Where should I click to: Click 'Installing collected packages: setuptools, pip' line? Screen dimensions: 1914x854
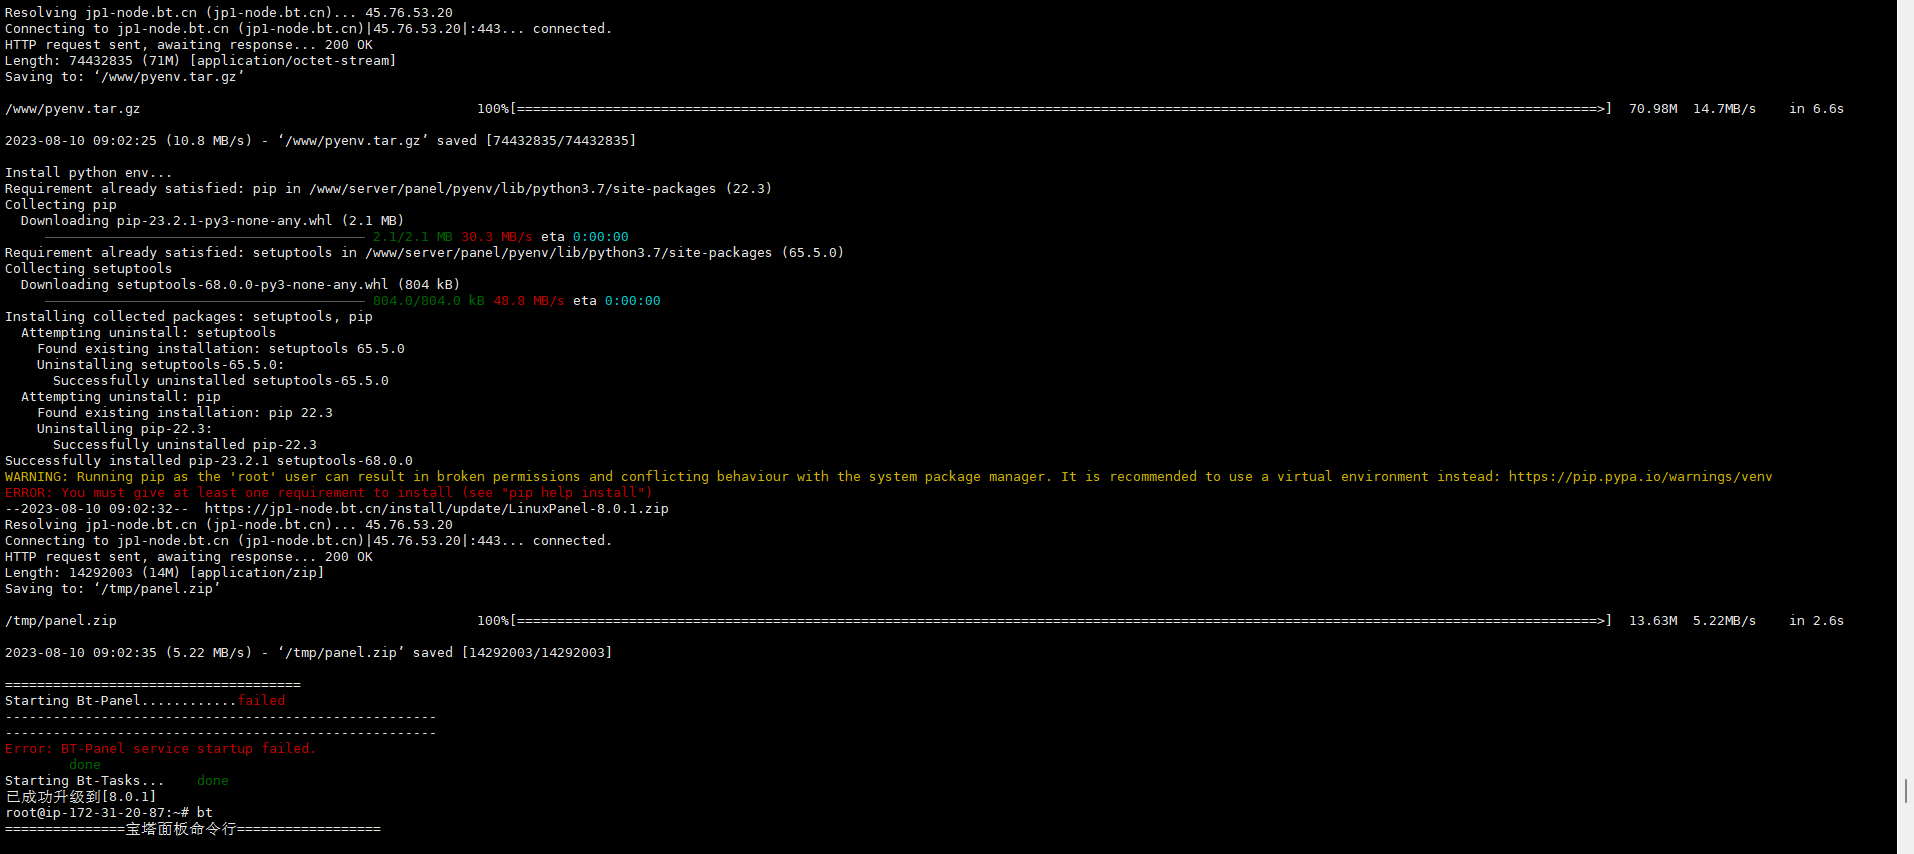click(x=188, y=317)
